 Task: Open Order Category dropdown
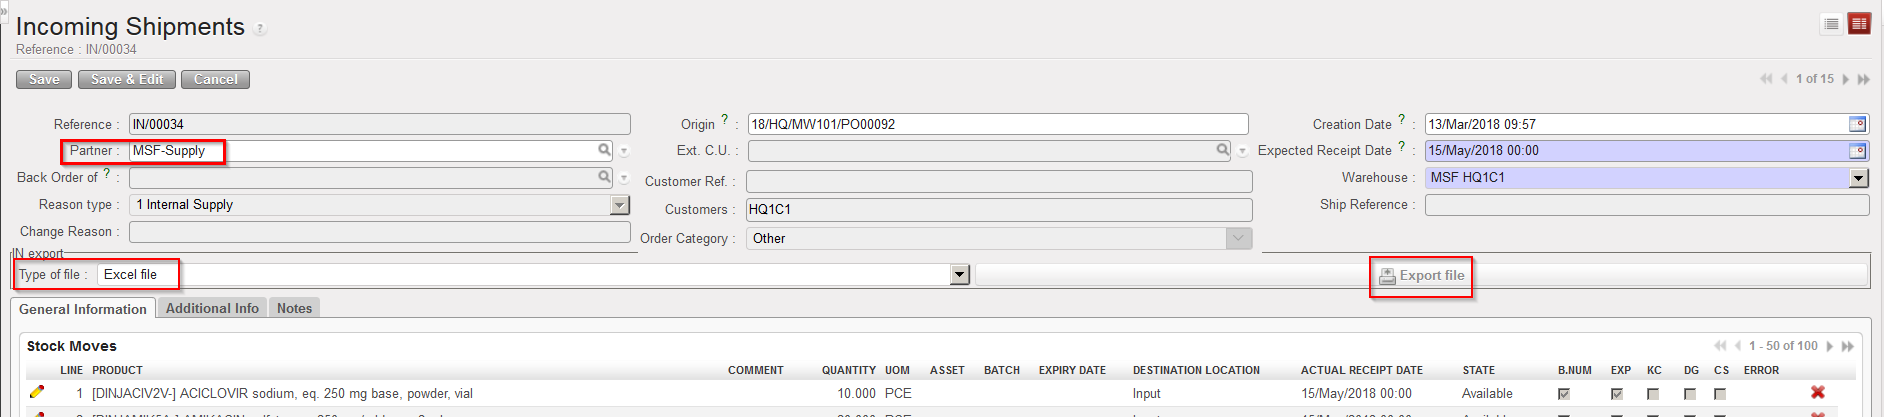pyautogui.click(x=1239, y=238)
